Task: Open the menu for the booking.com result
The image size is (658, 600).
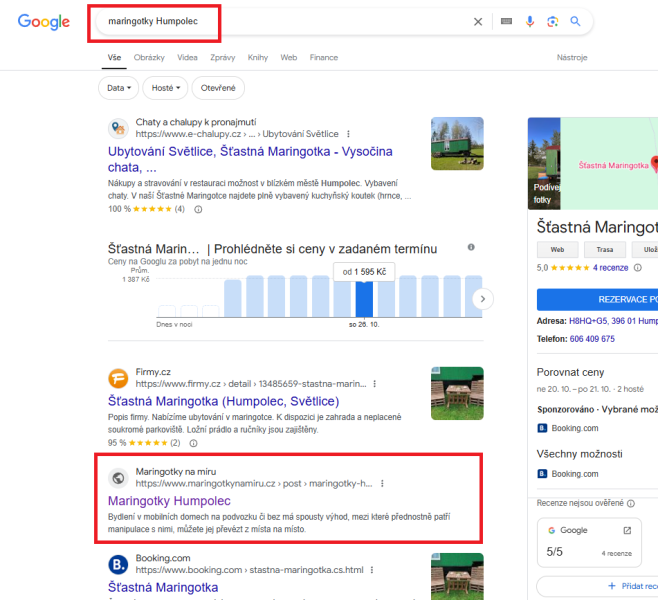Action: click(x=372, y=570)
